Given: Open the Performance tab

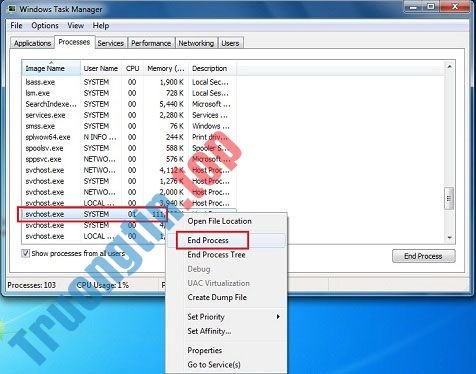Looking at the screenshot, I should coord(151,43).
